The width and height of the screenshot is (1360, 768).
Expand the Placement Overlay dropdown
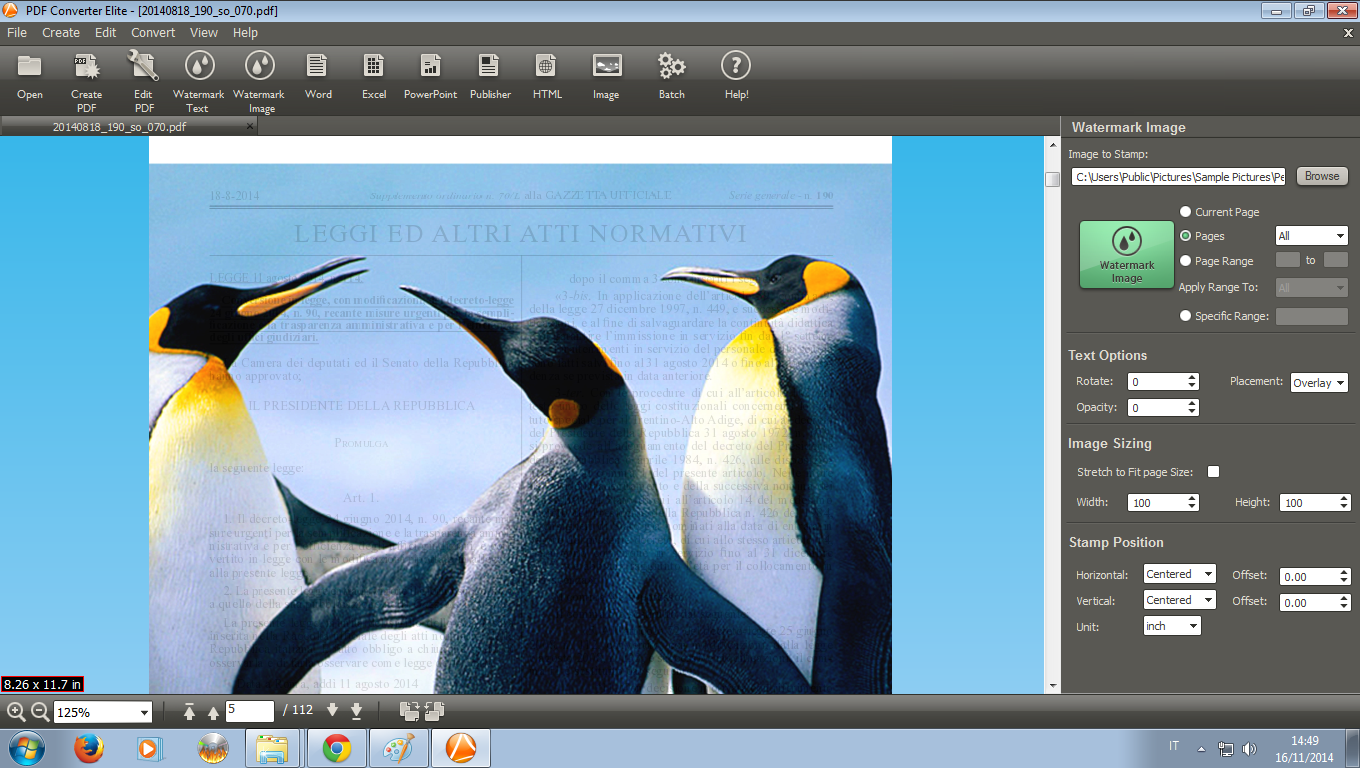coord(1319,382)
